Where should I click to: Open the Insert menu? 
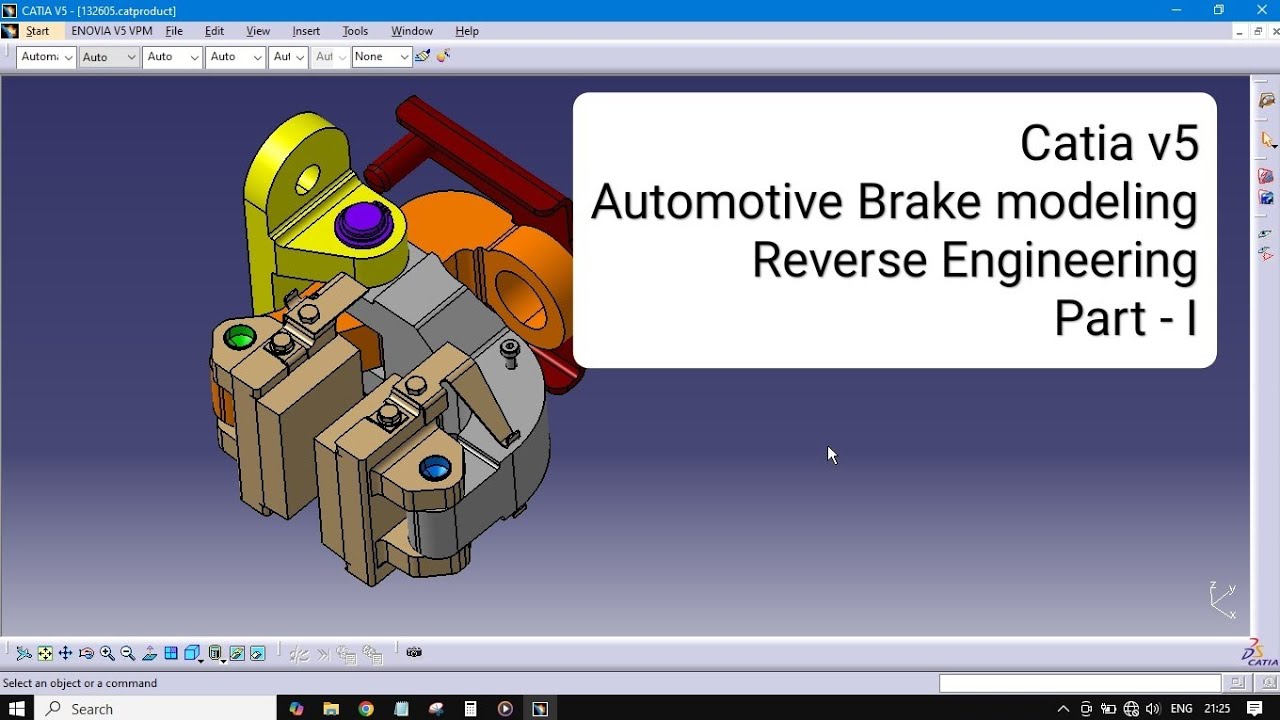pyautogui.click(x=306, y=31)
